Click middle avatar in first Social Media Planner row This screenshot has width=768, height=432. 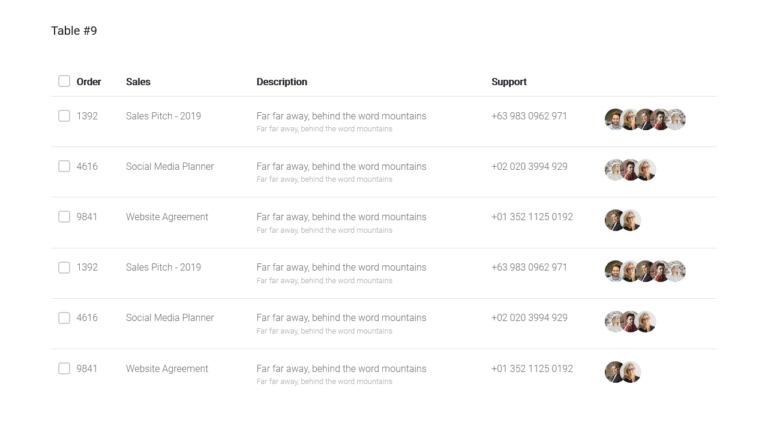[x=630, y=170]
